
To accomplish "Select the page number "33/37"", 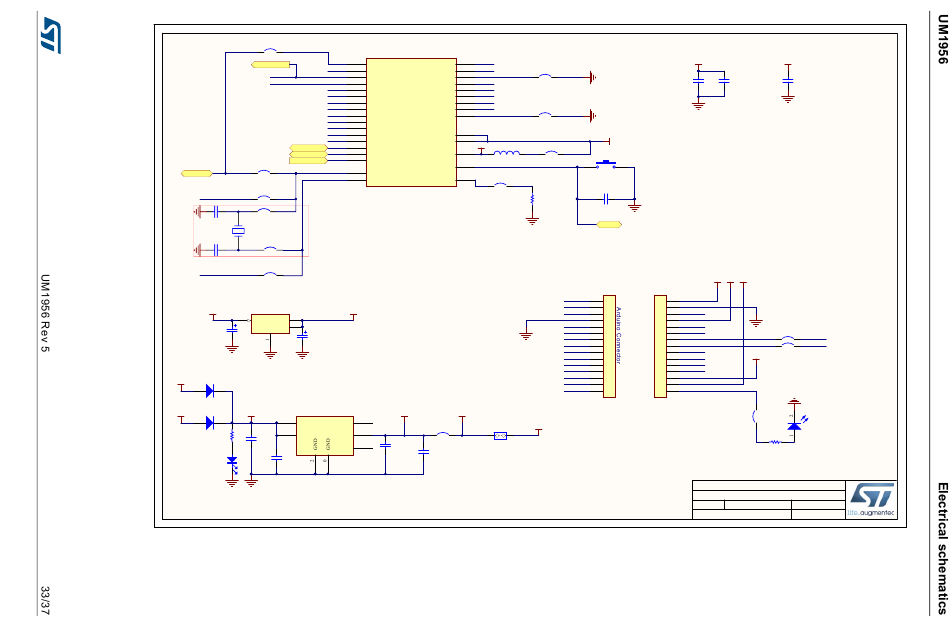I will pyautogui.click(x=45, y=600).
